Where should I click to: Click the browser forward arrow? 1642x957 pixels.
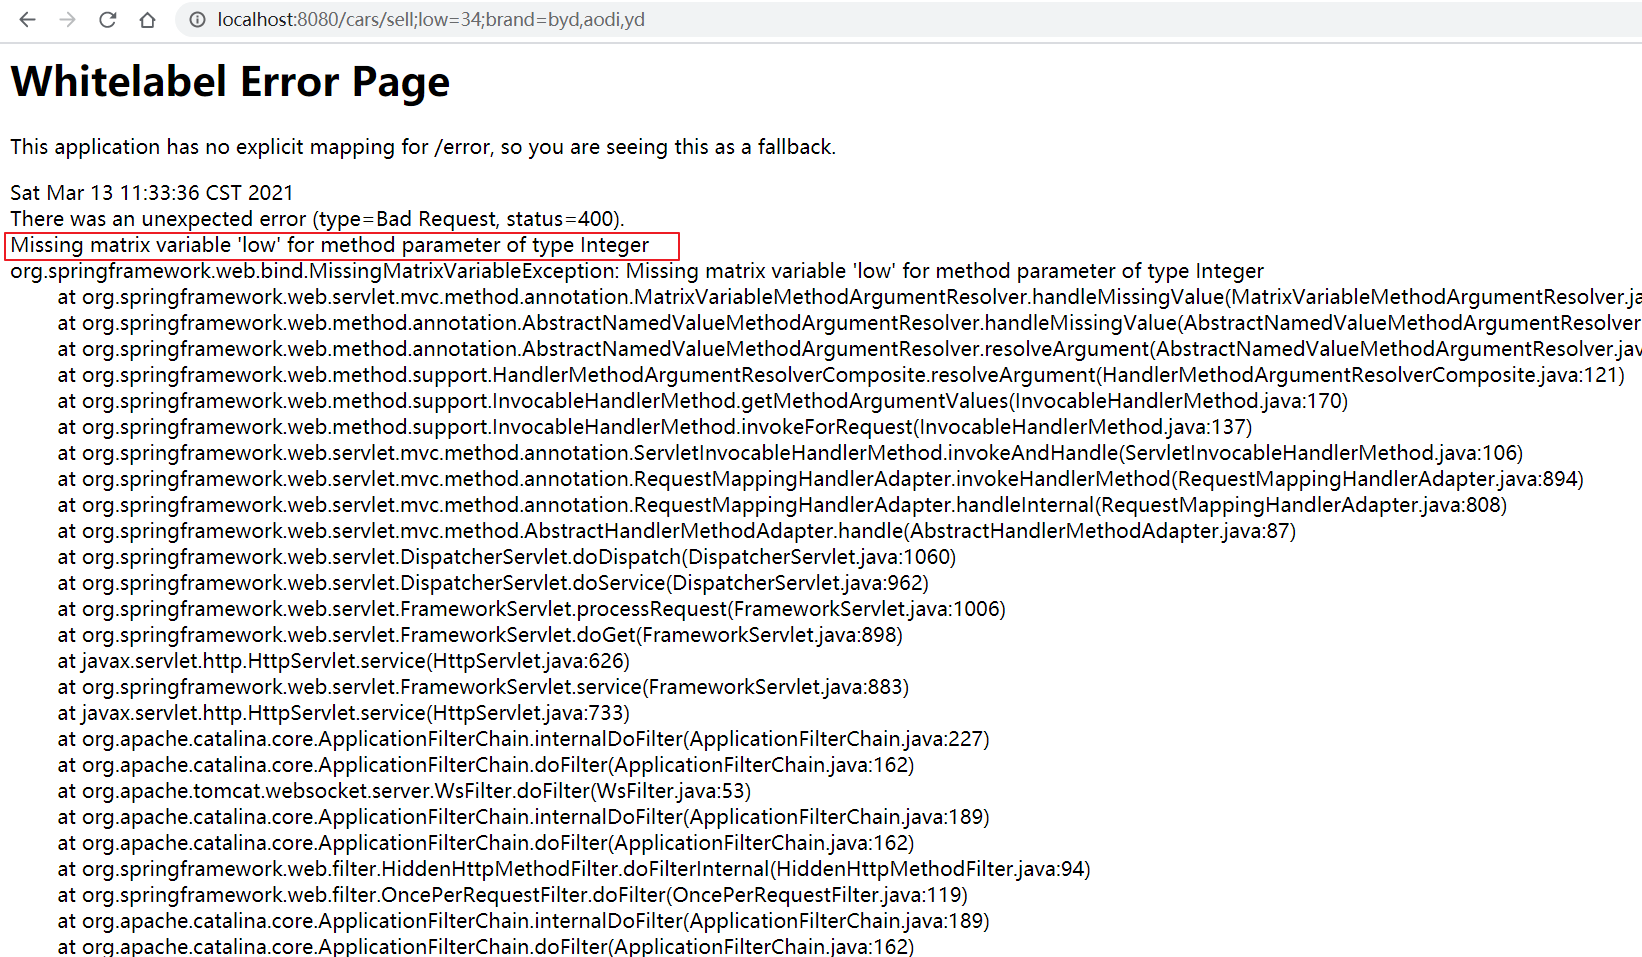[x=67, y=20]
